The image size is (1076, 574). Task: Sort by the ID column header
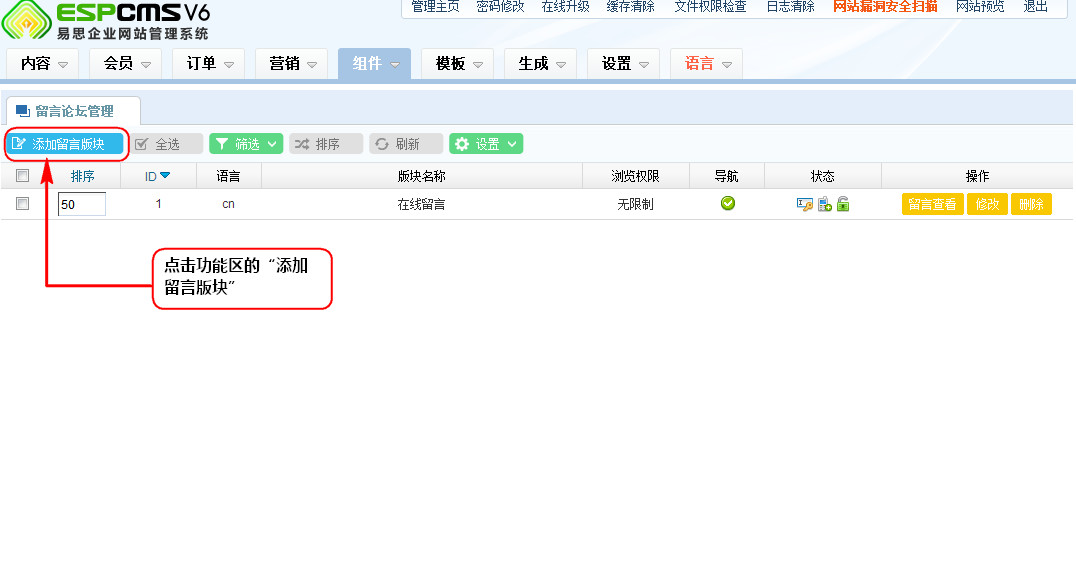(157, 176)
